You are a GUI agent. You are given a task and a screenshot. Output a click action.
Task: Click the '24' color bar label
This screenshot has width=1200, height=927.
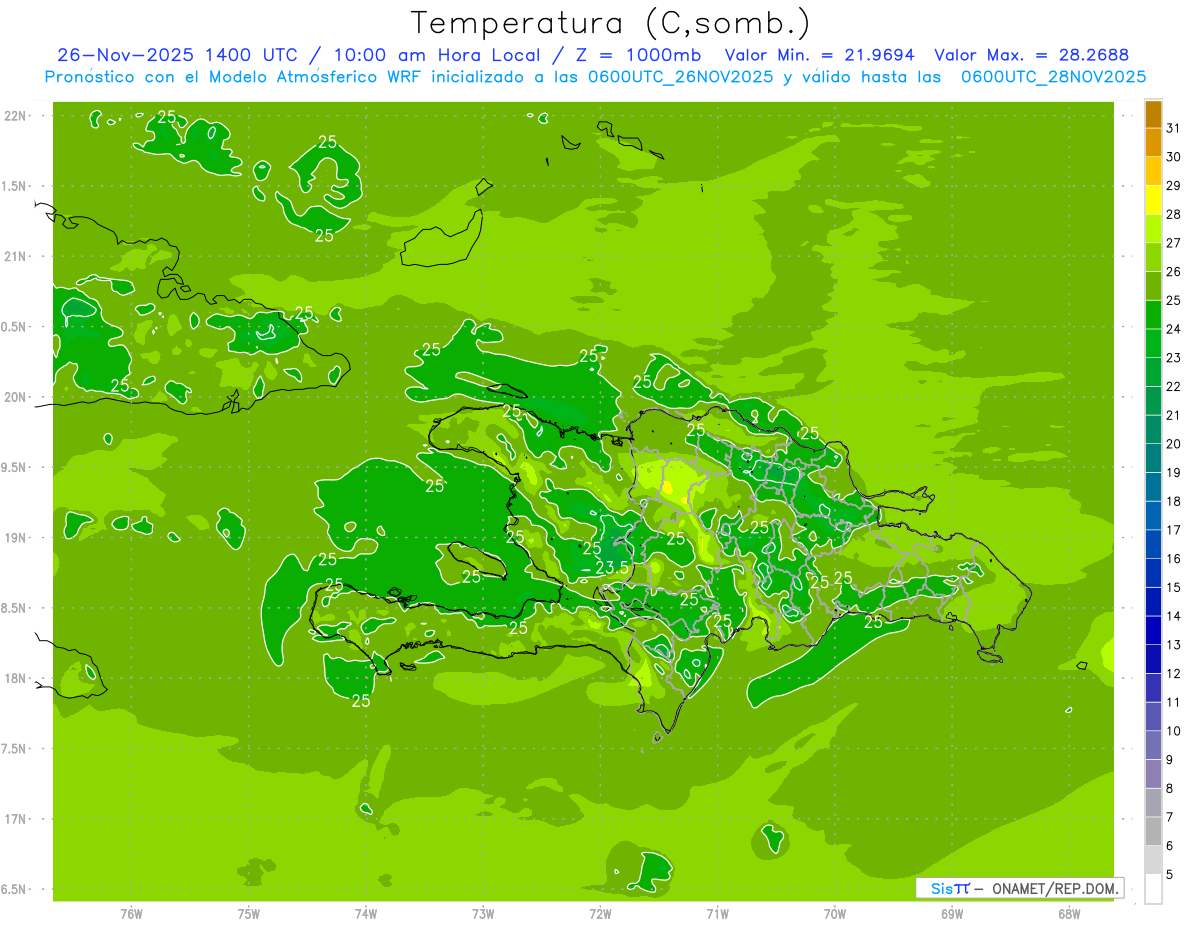(1173, 329)
